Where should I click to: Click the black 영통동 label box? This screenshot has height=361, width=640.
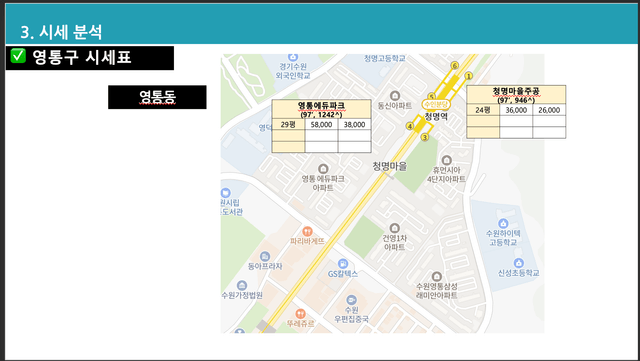157,97
